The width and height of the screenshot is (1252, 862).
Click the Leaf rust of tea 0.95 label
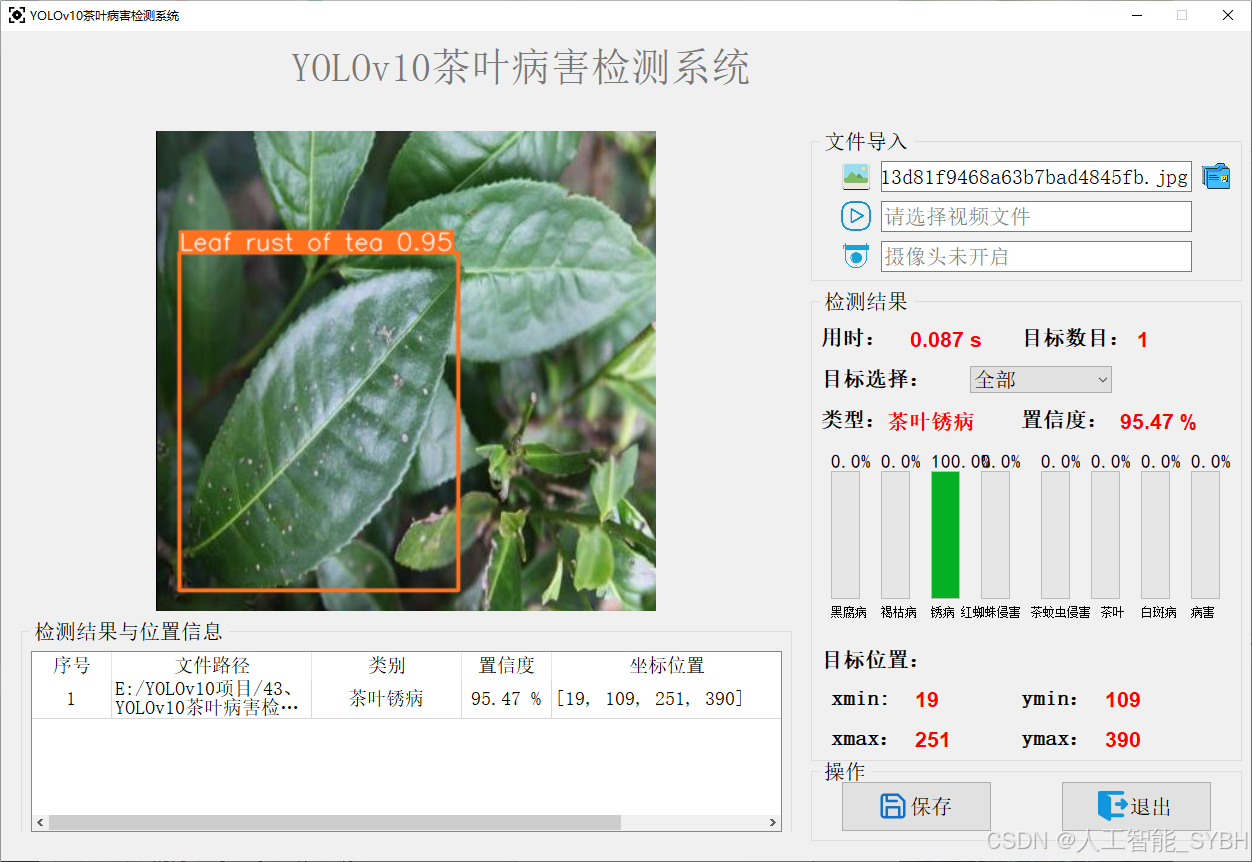point(316,242)
